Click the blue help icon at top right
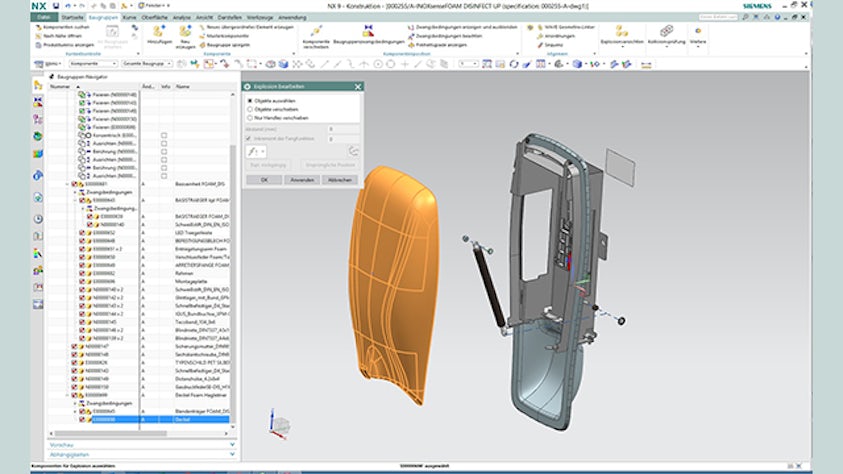The image size is (843, 474). [777, 17]
